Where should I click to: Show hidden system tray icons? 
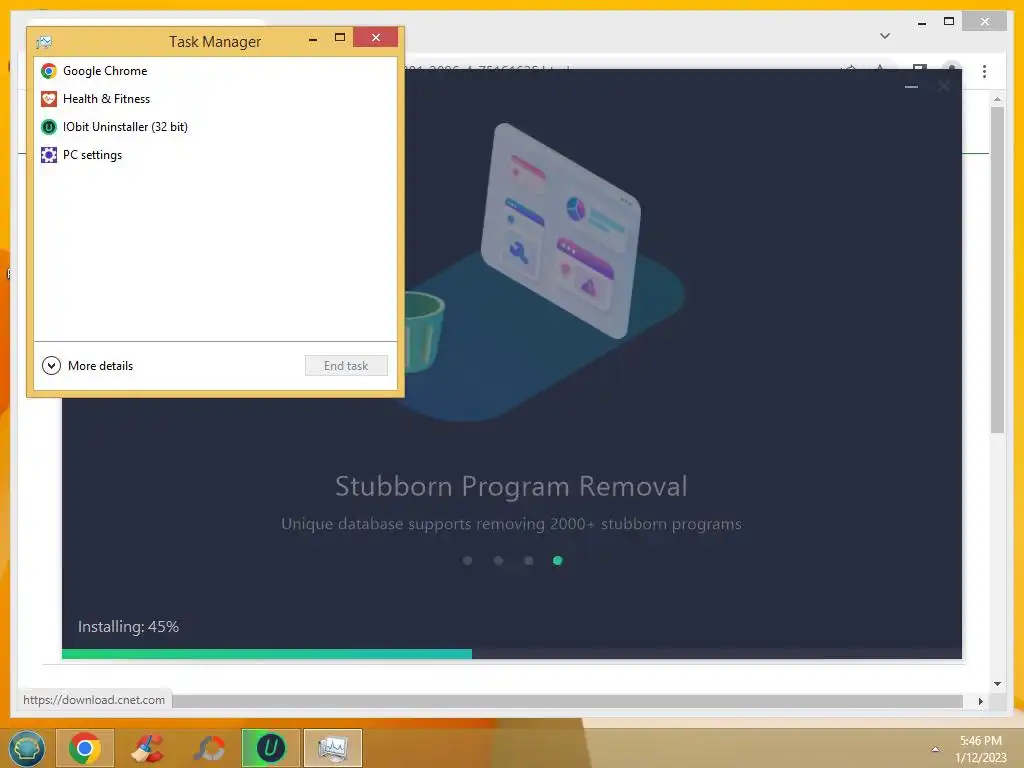935,749
